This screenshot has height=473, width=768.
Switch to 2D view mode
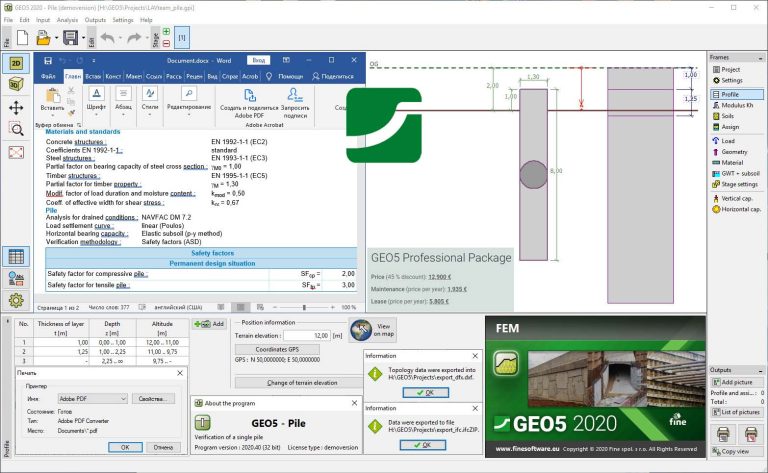tap(16, 64)
